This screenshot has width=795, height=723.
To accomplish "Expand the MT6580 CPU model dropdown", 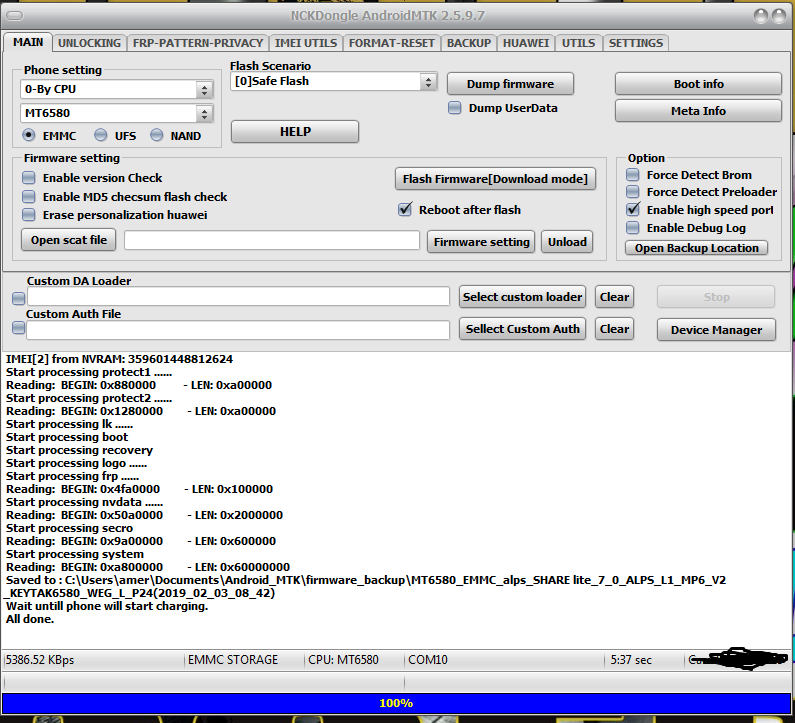I will (117, 113).
